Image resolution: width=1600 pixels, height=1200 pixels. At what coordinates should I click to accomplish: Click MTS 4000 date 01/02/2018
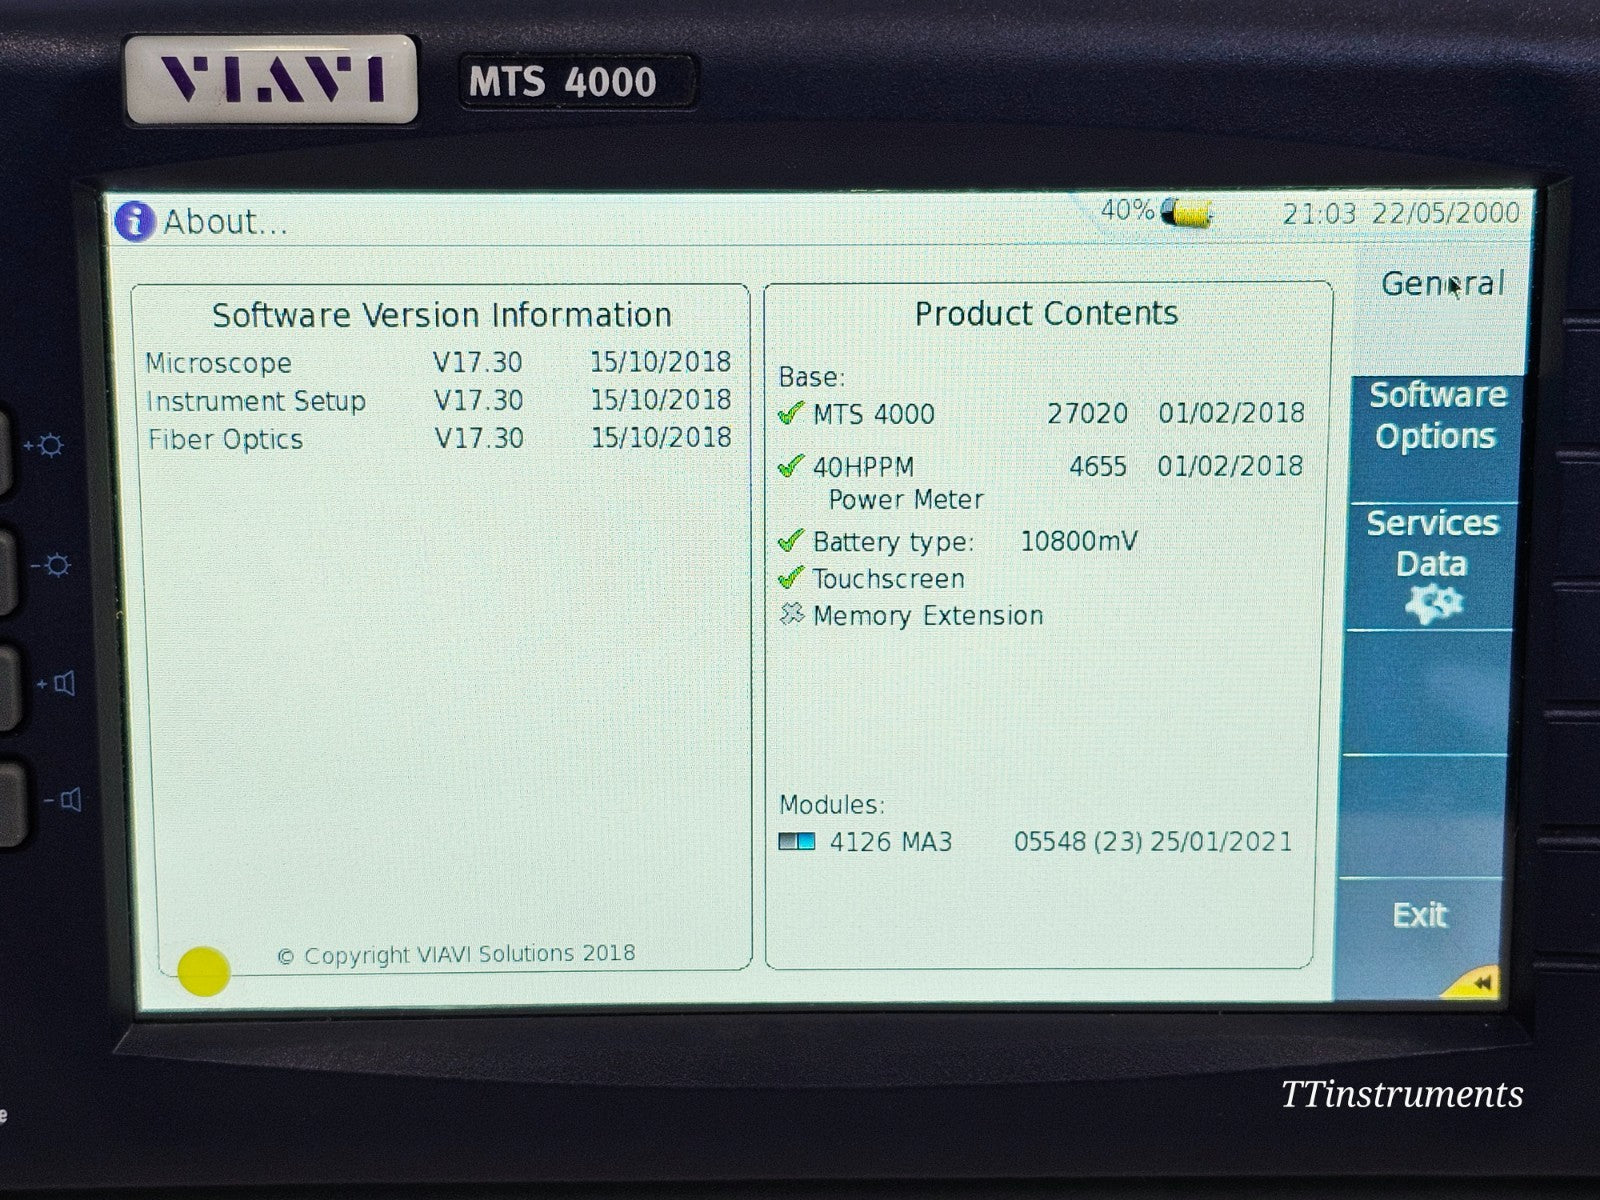coord(1231,413)
